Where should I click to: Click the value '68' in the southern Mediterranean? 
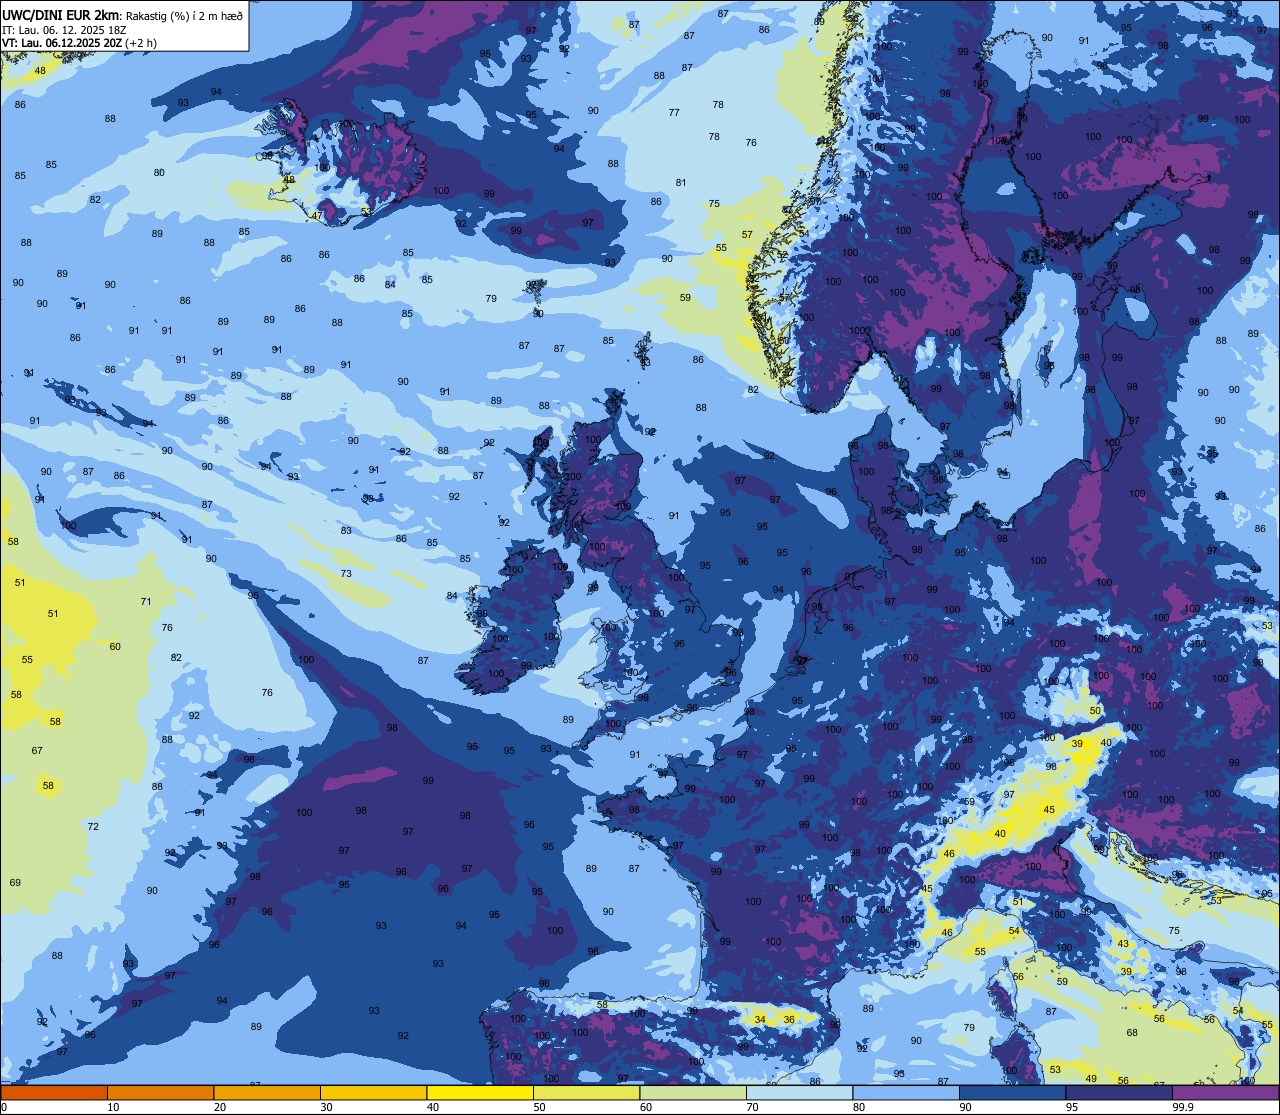(x=1132, y=1032)
